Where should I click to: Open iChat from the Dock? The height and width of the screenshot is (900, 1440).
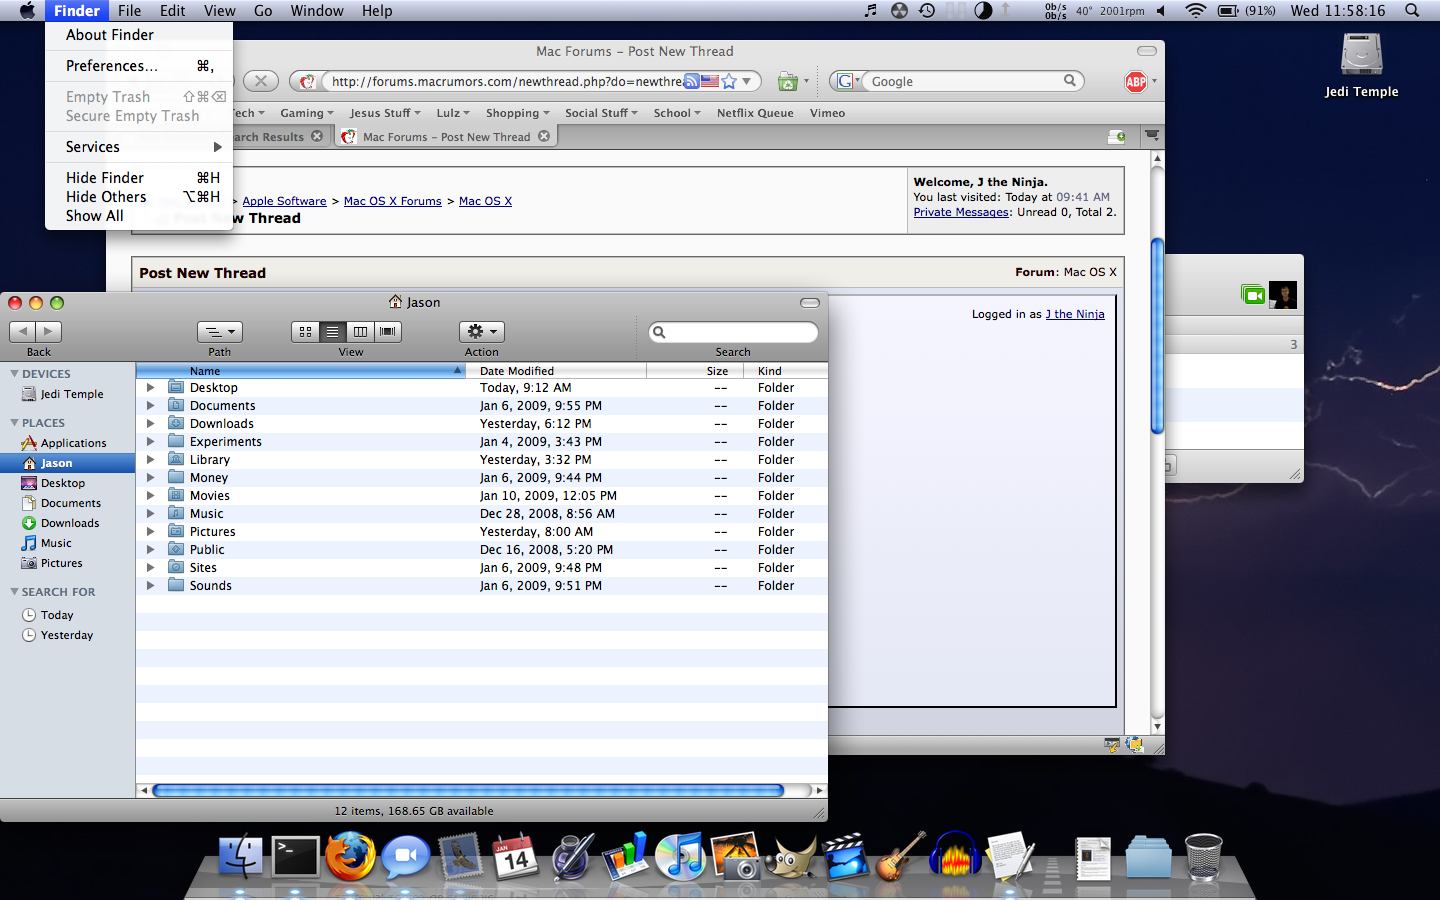tap(406, 857)
